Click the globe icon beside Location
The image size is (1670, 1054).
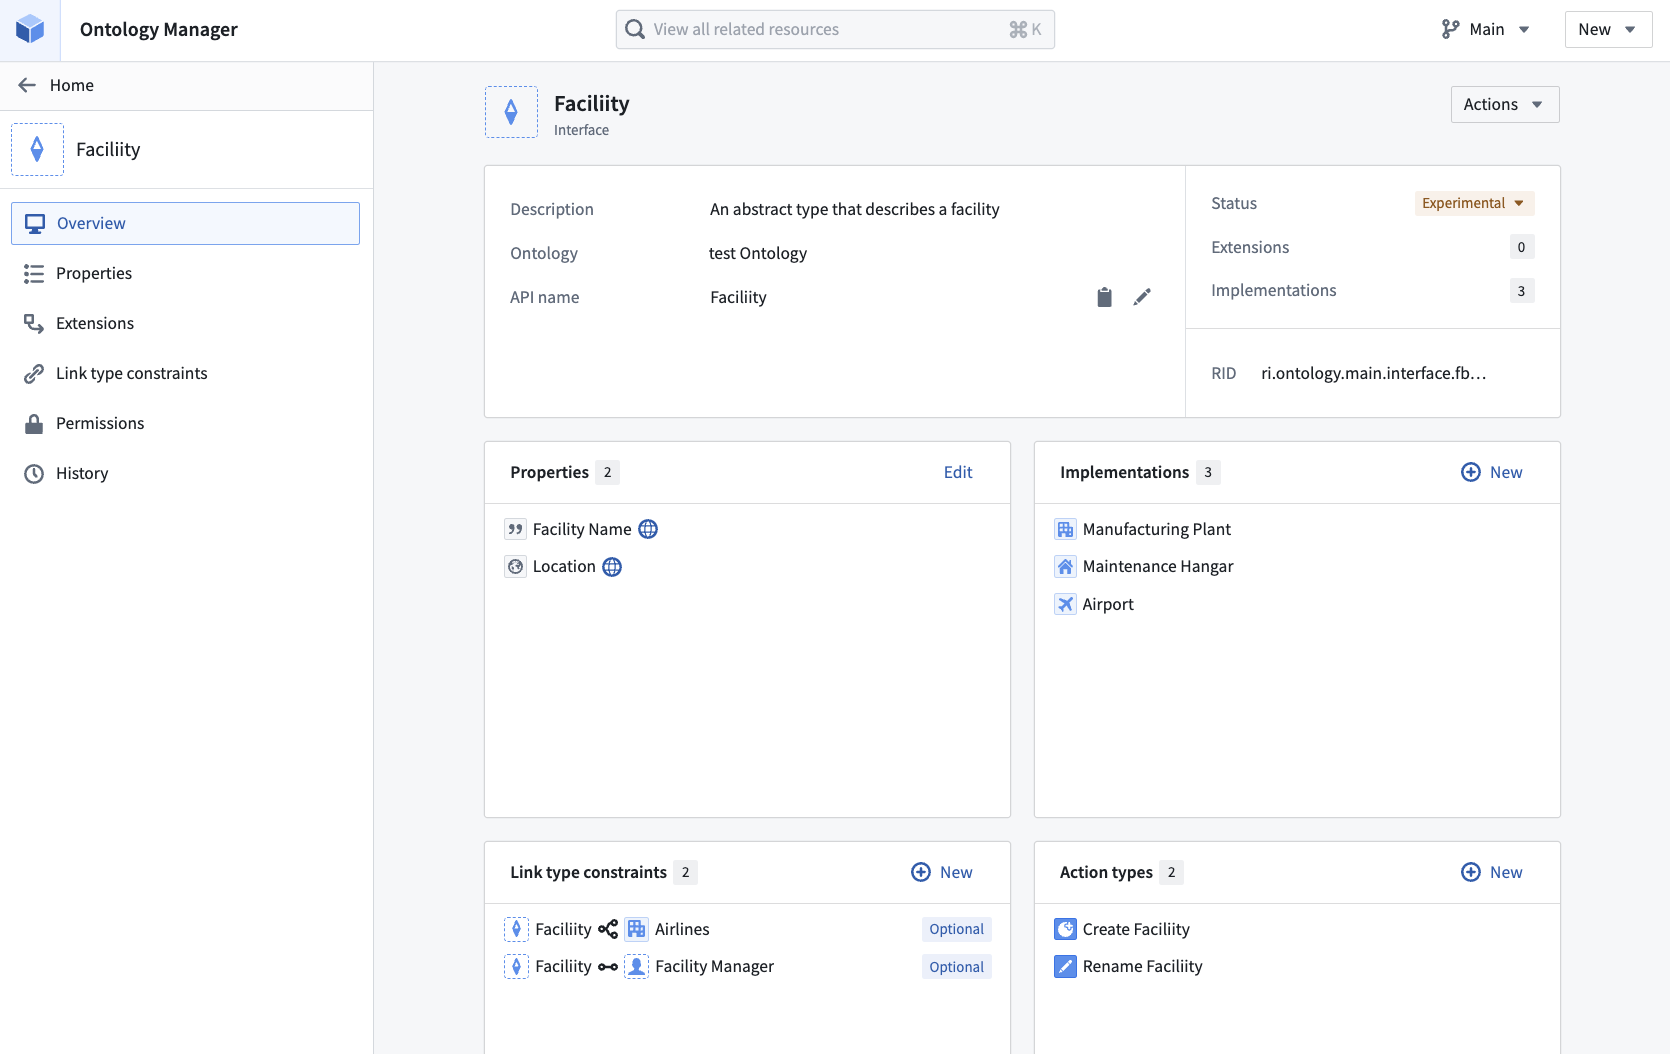tap(612, 567)
